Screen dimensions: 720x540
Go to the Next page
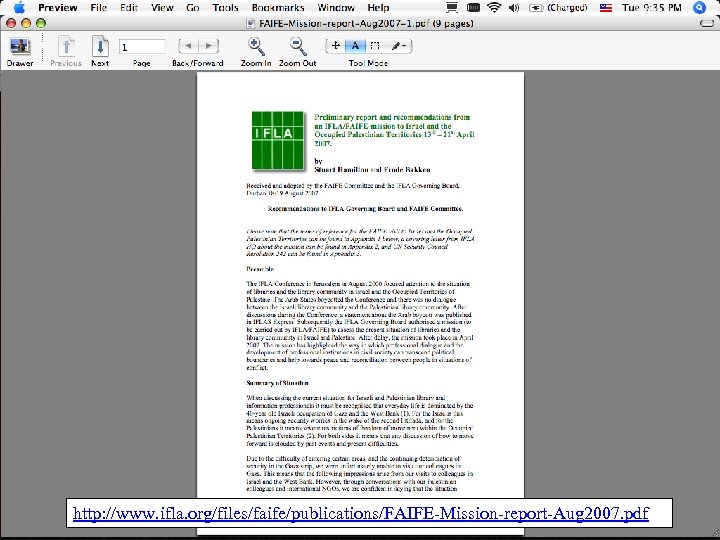[x=100, y=46]
